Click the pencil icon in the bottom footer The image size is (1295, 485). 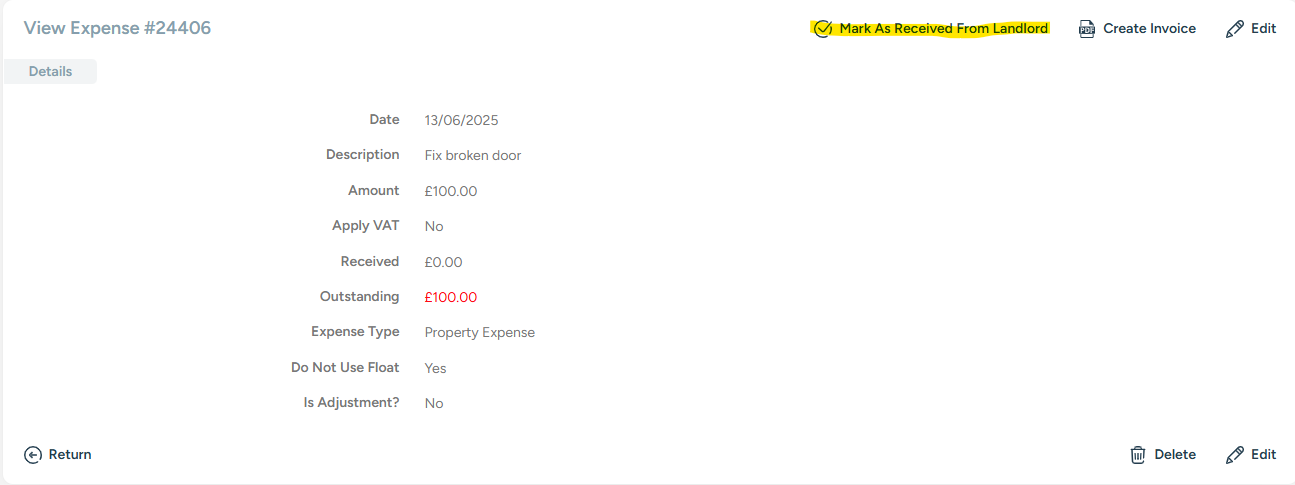coord(1235,455)
